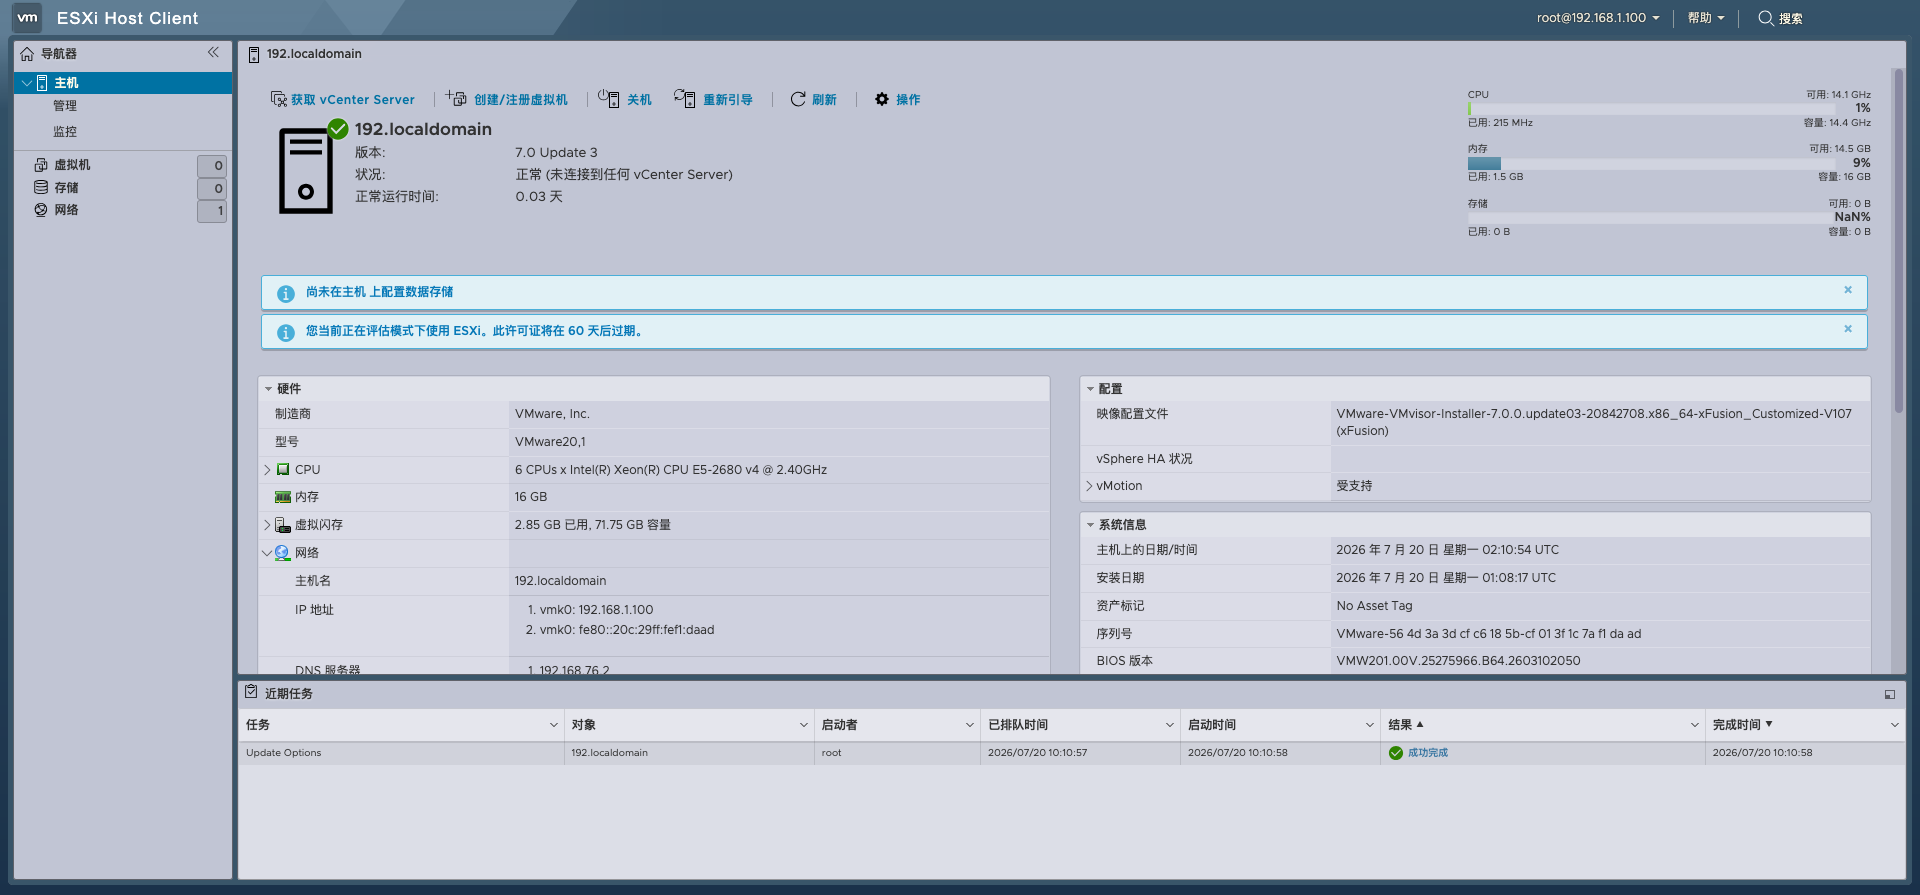Screen dimensions: 1920x895
Task: Open the root@192.168.1.100 user dropdown
Action: click(x=1598, y=18)
